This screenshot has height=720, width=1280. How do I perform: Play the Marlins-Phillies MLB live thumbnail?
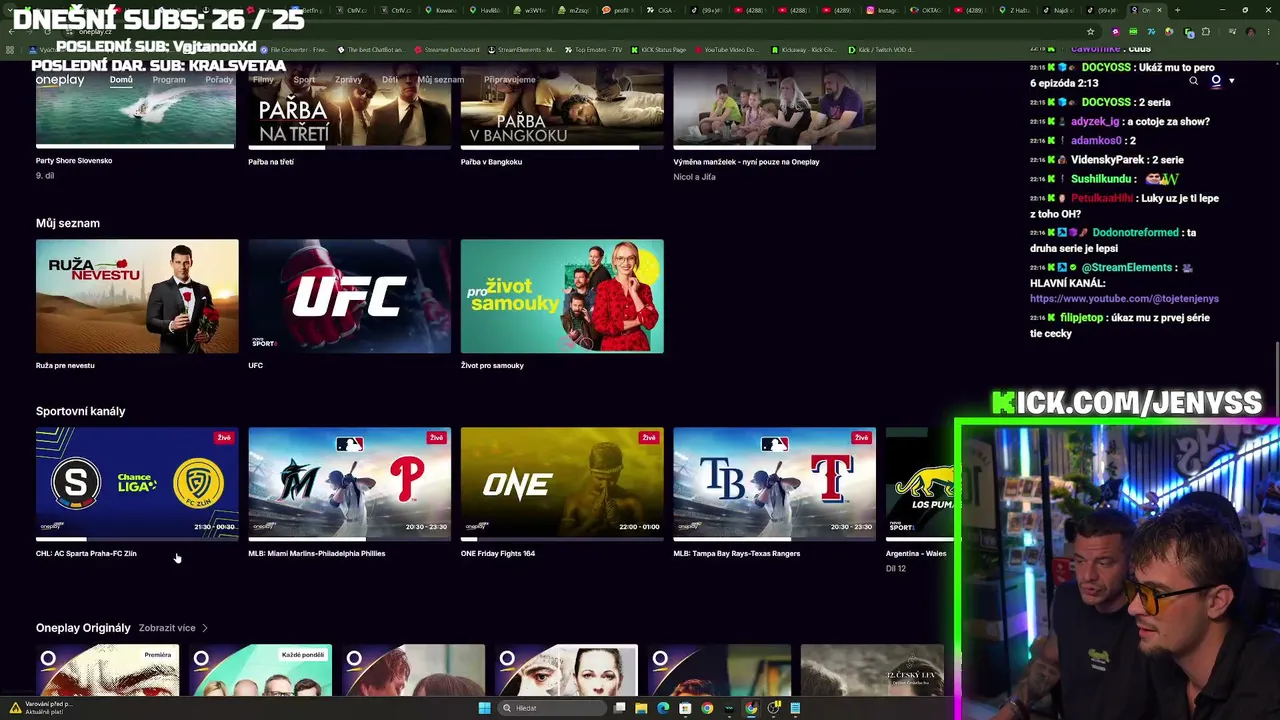(x=349, y=484)
